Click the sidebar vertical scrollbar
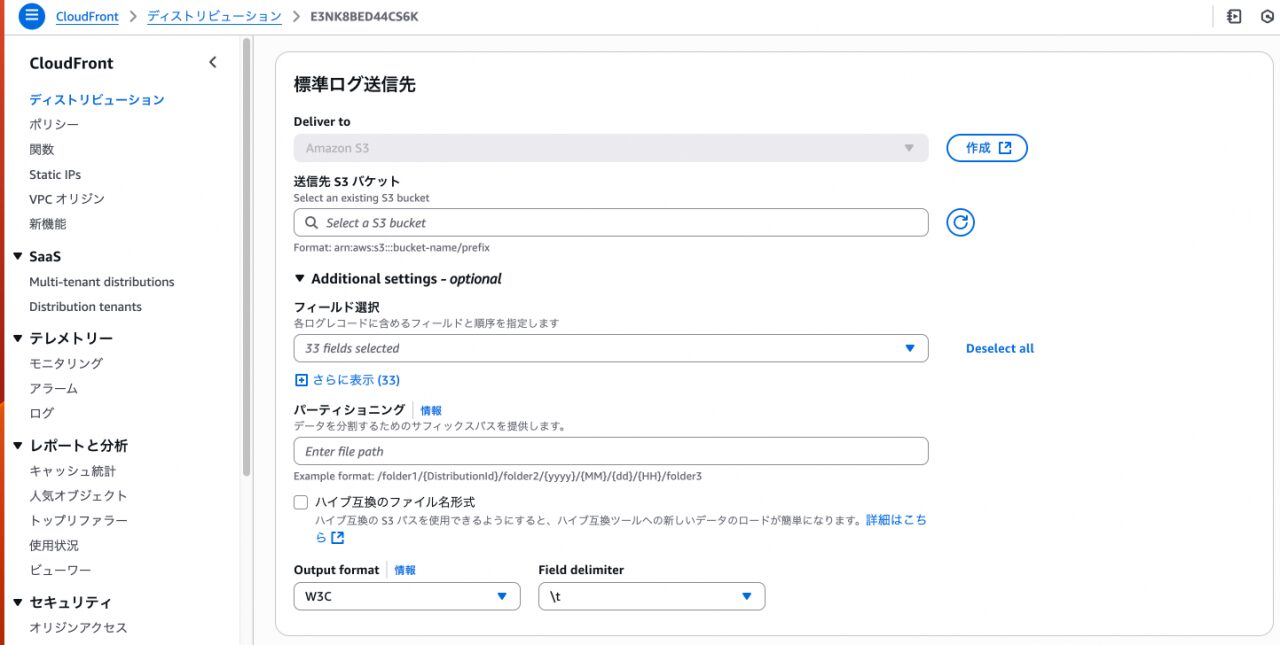The width and height of the screenshot is (1280, 645). coord(247,257)
